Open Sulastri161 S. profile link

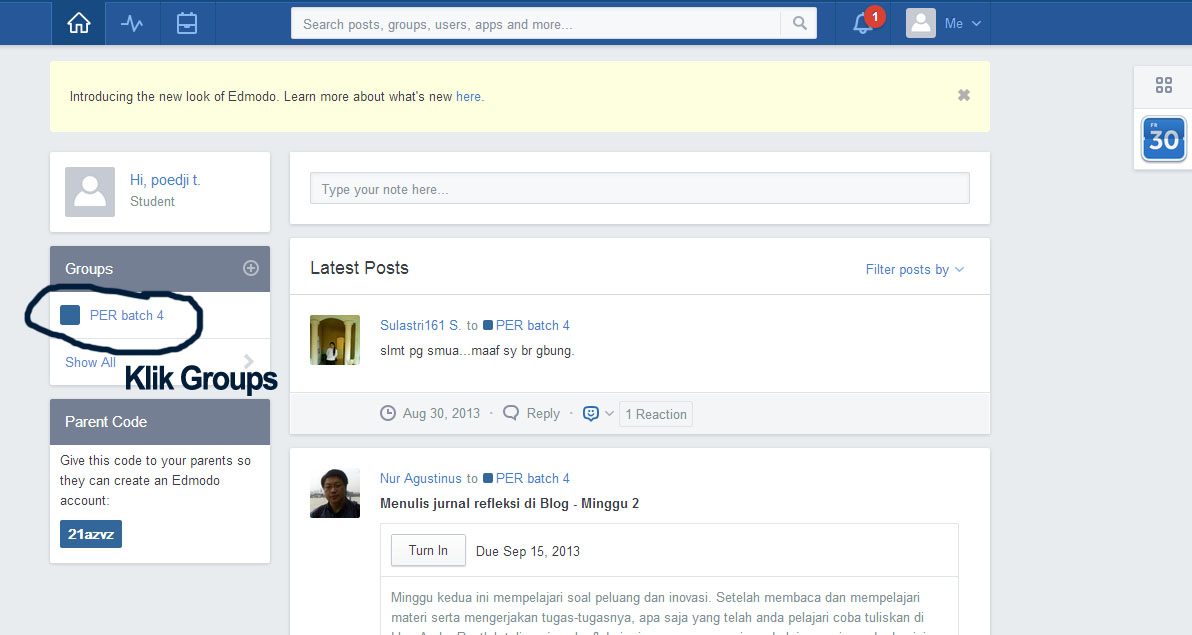pos(420,325)
